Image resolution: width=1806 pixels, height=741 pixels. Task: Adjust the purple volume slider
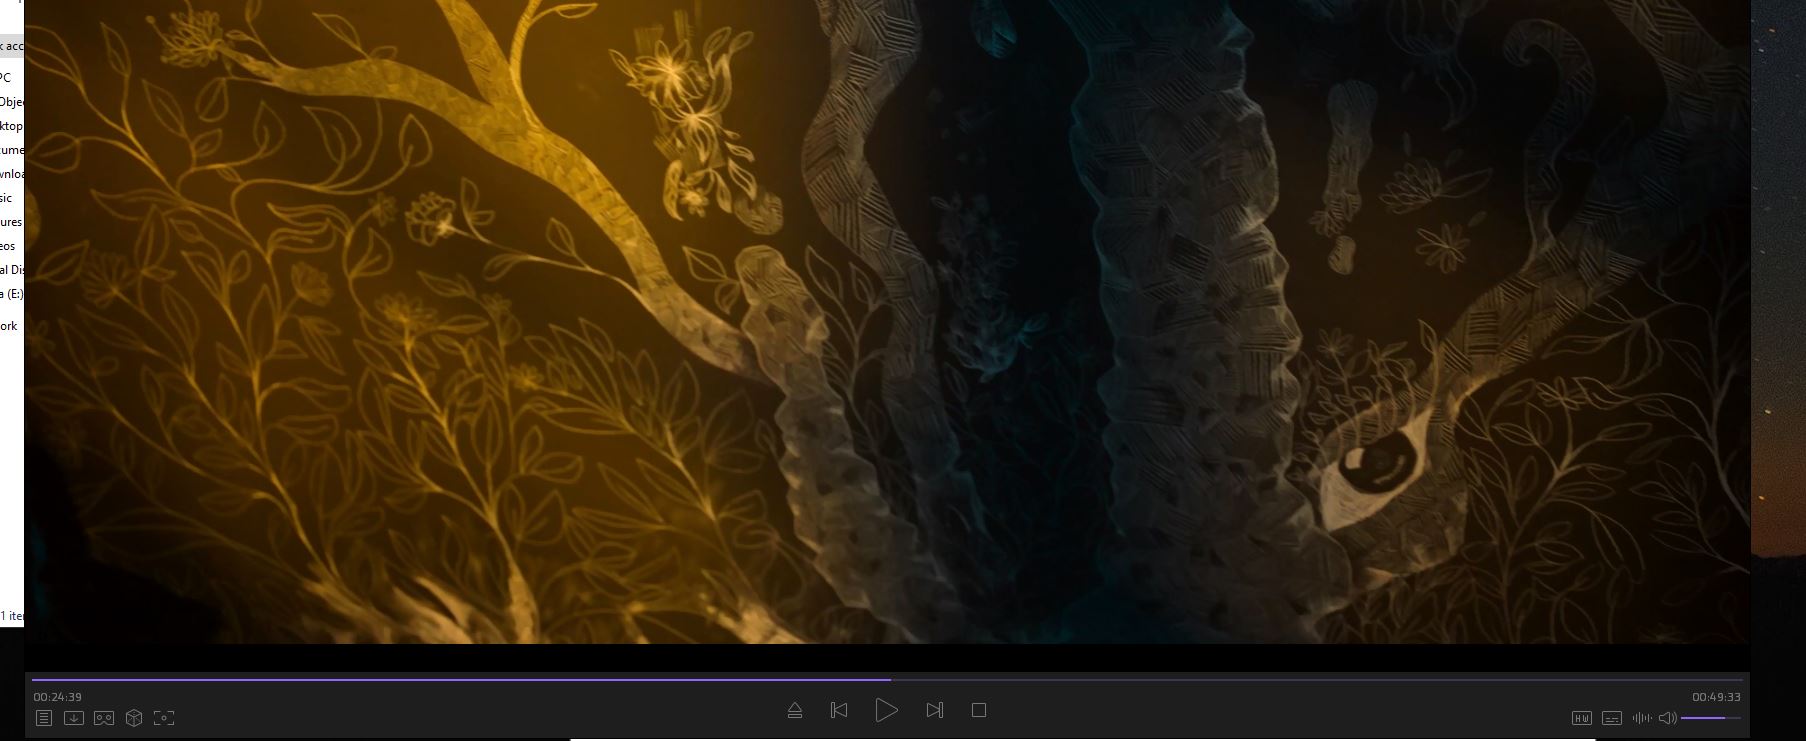point(1710,718)
